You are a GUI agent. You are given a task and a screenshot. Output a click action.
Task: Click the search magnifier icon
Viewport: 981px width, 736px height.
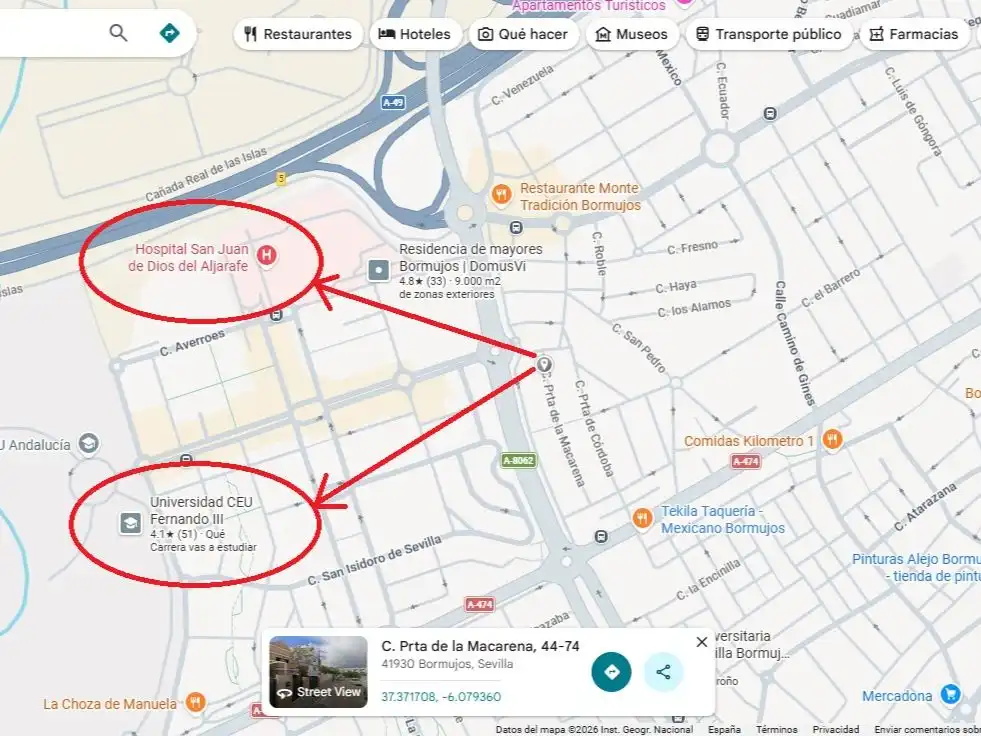(x=118, y=33)
